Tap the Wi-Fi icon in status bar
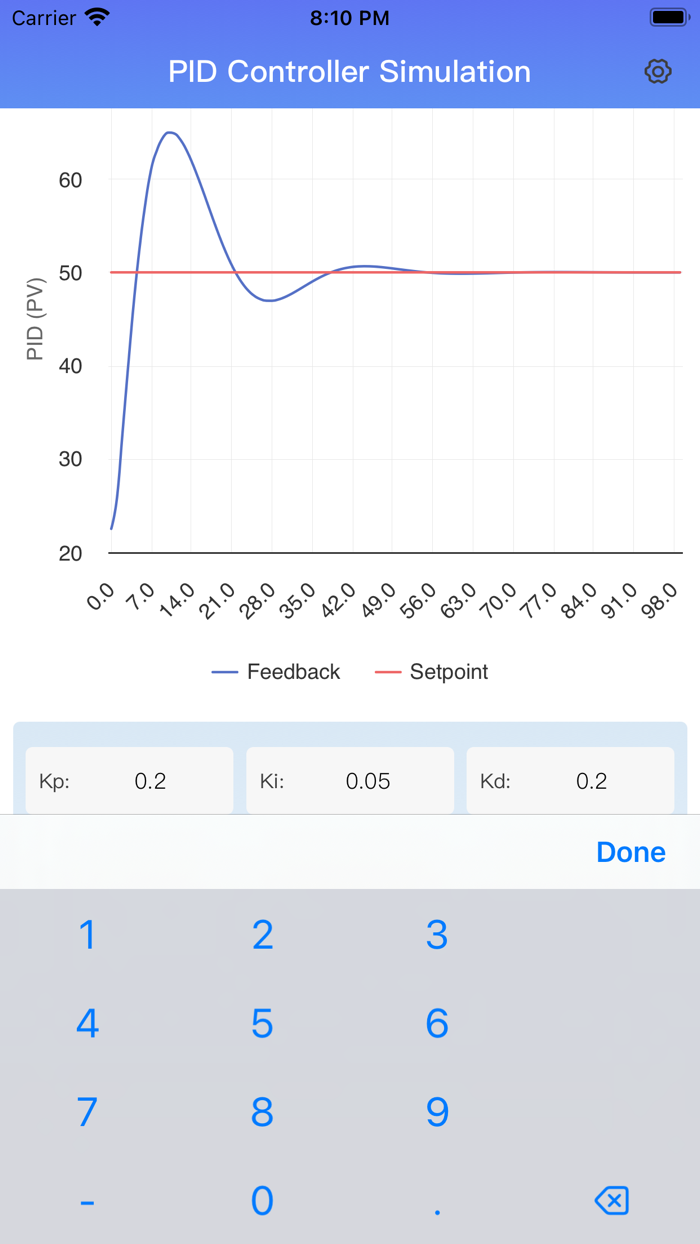The width and height of the screenshot is (700, 1244). (x=96, y=16)
